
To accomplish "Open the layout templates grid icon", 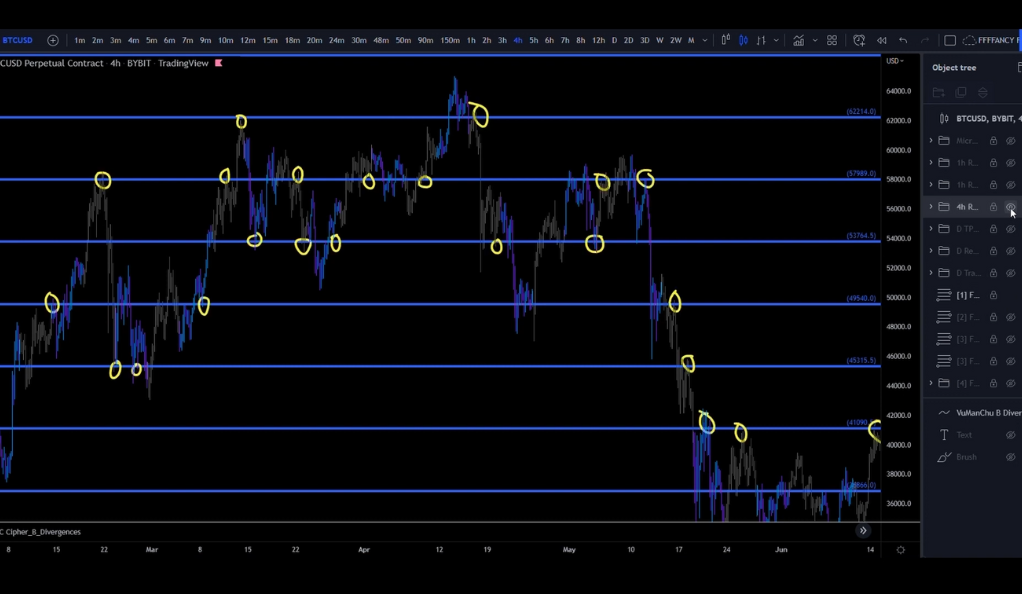I will pos(832,40).
